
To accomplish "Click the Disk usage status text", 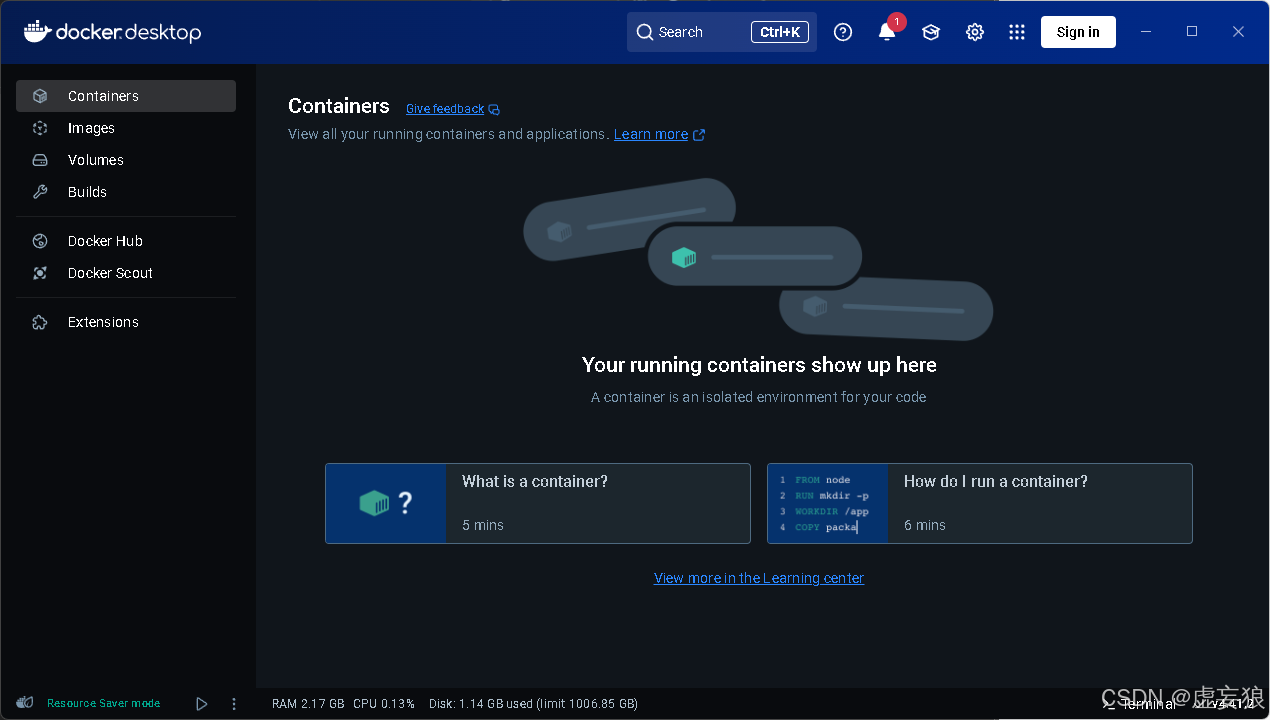I will point(533,704).
